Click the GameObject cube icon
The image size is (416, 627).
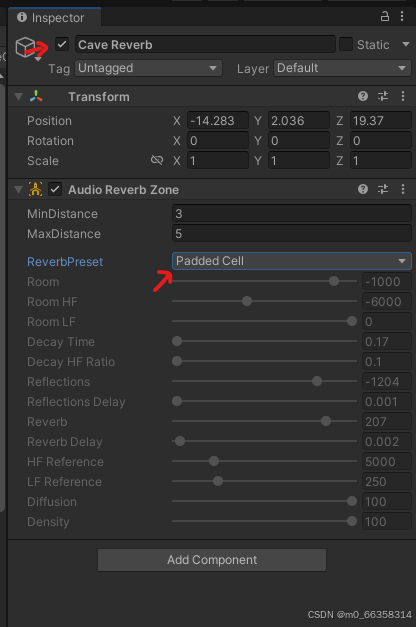click(x=25, y=46)
